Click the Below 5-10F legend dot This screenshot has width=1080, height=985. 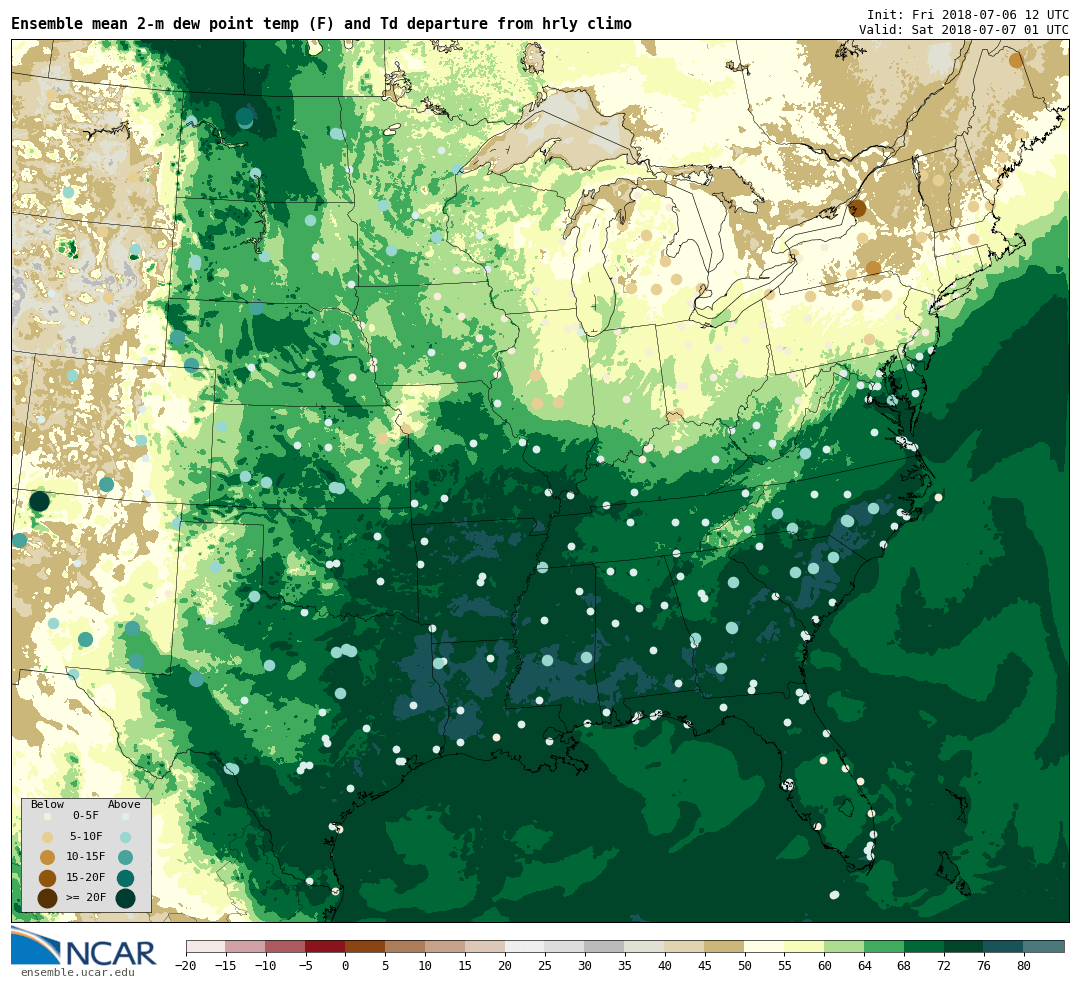click(47, 837)
